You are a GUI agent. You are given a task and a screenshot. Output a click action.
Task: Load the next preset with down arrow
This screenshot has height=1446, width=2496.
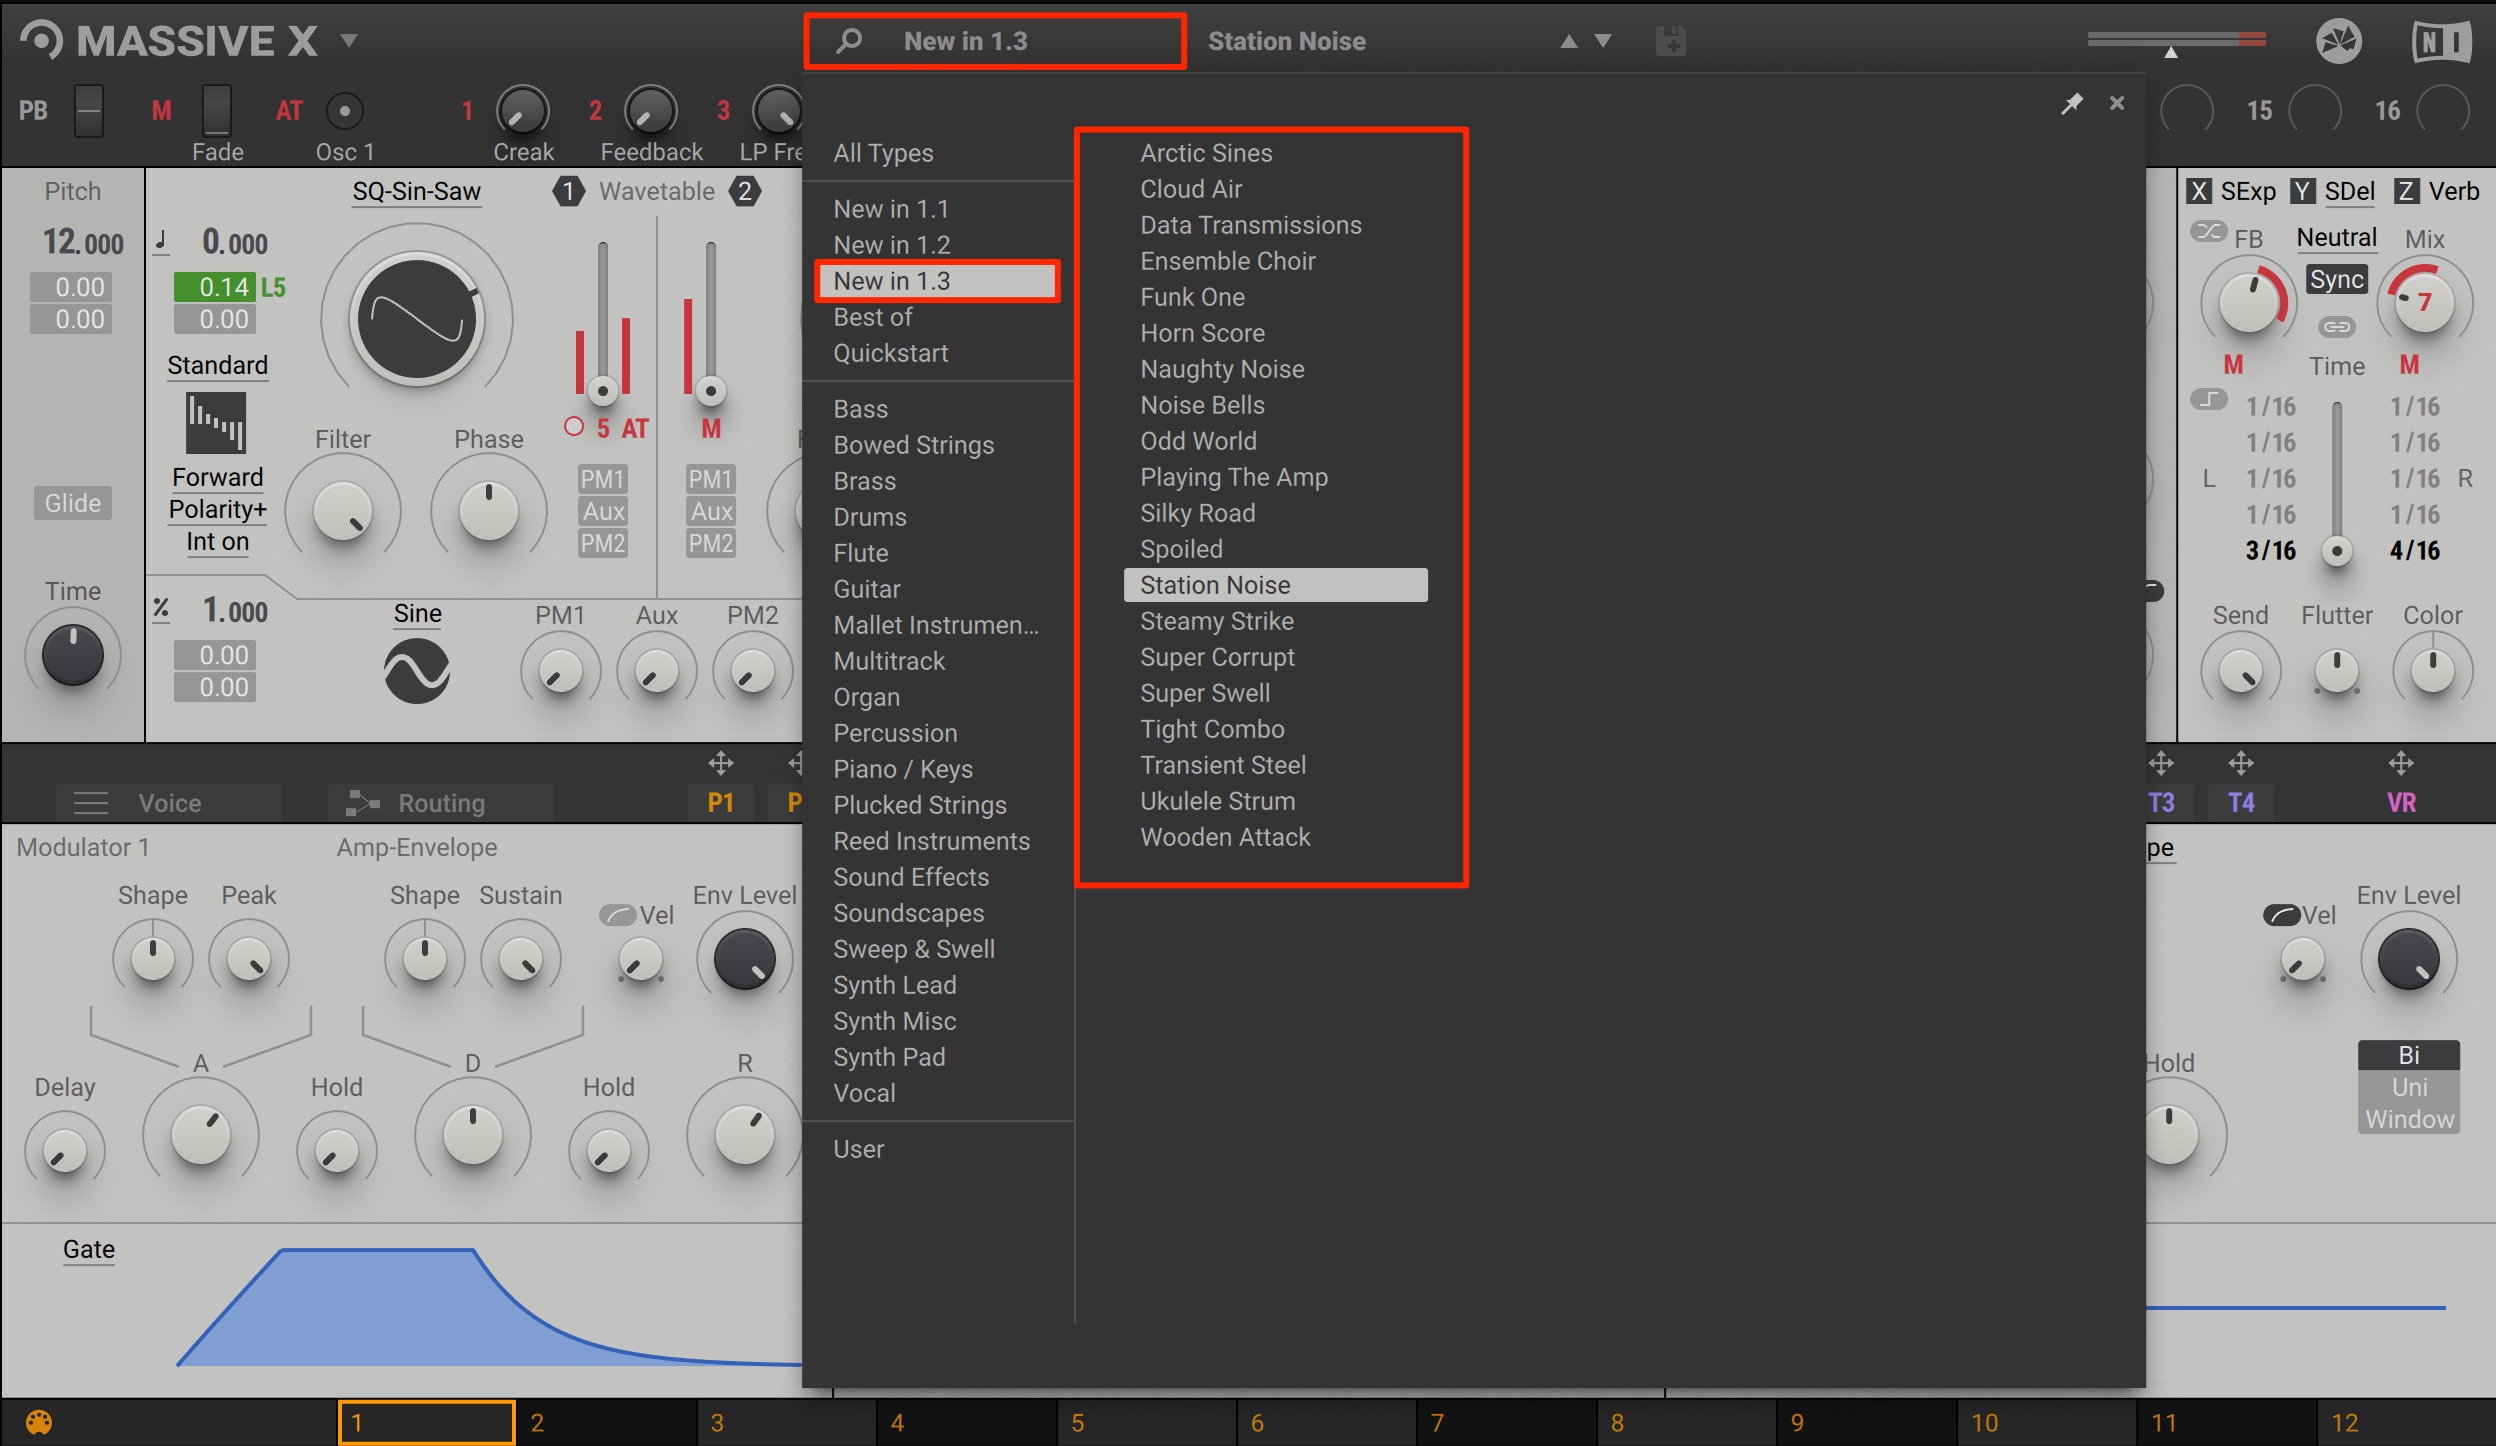[1603, 41]
